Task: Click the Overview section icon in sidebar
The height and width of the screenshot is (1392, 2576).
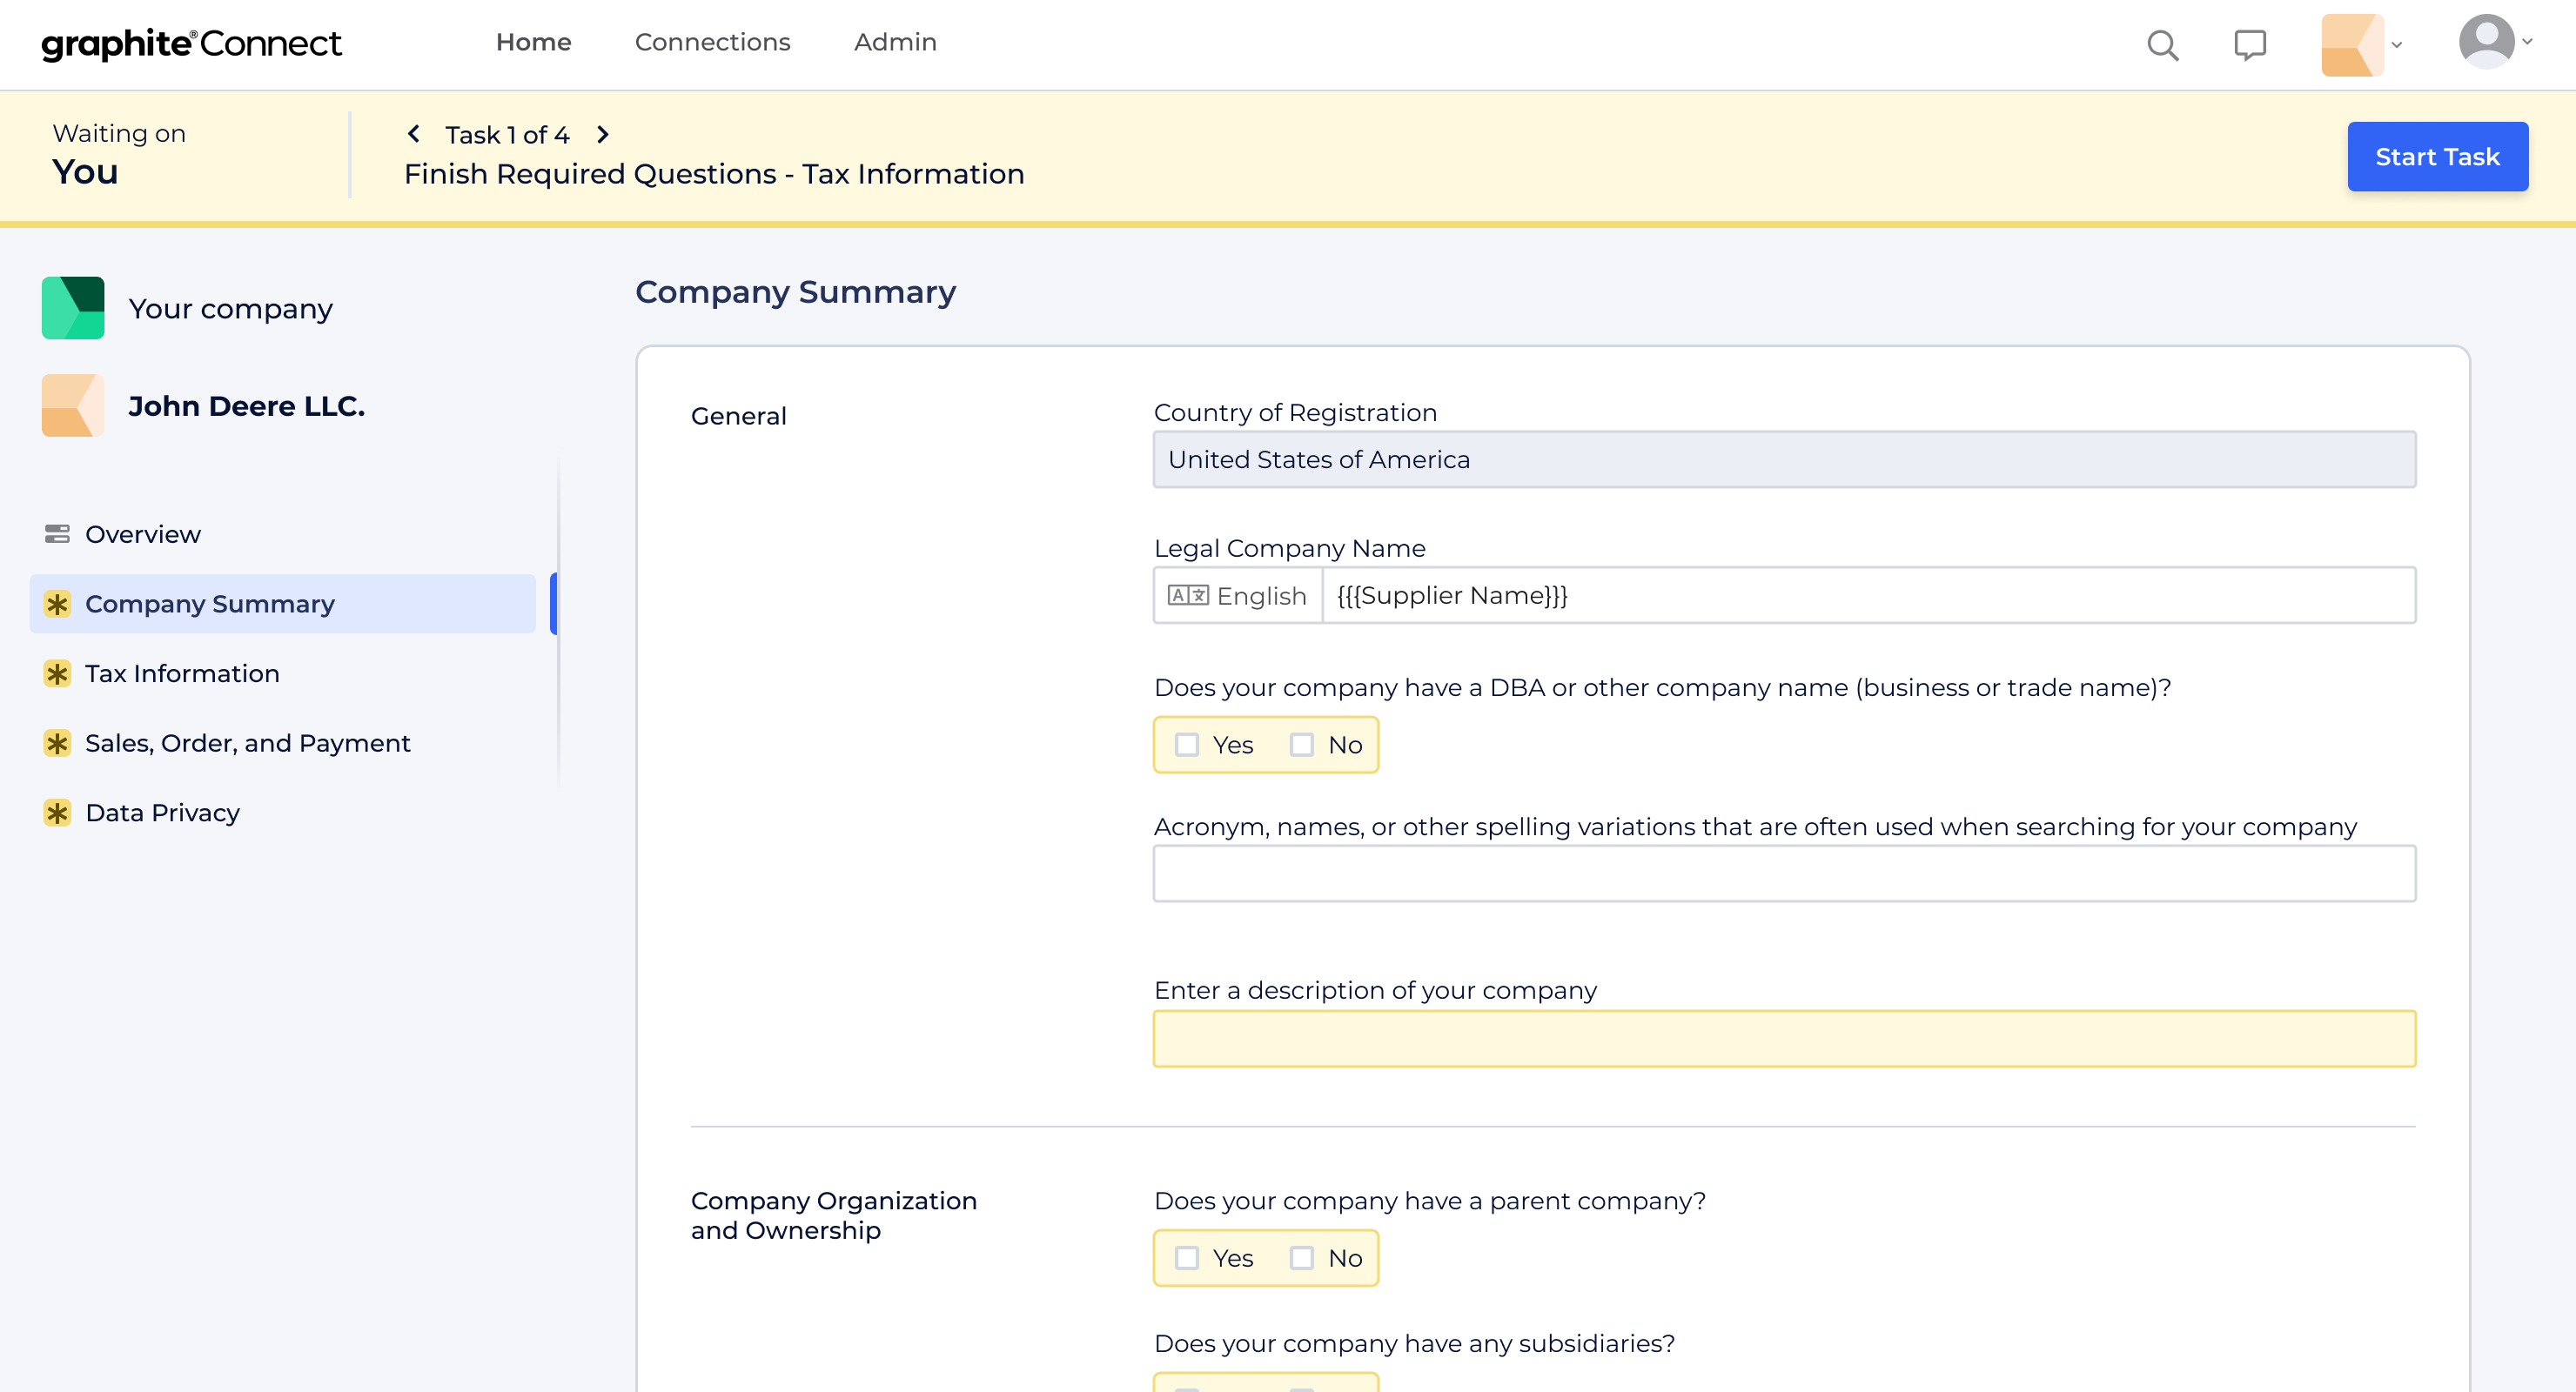Action: click(58, 533)
